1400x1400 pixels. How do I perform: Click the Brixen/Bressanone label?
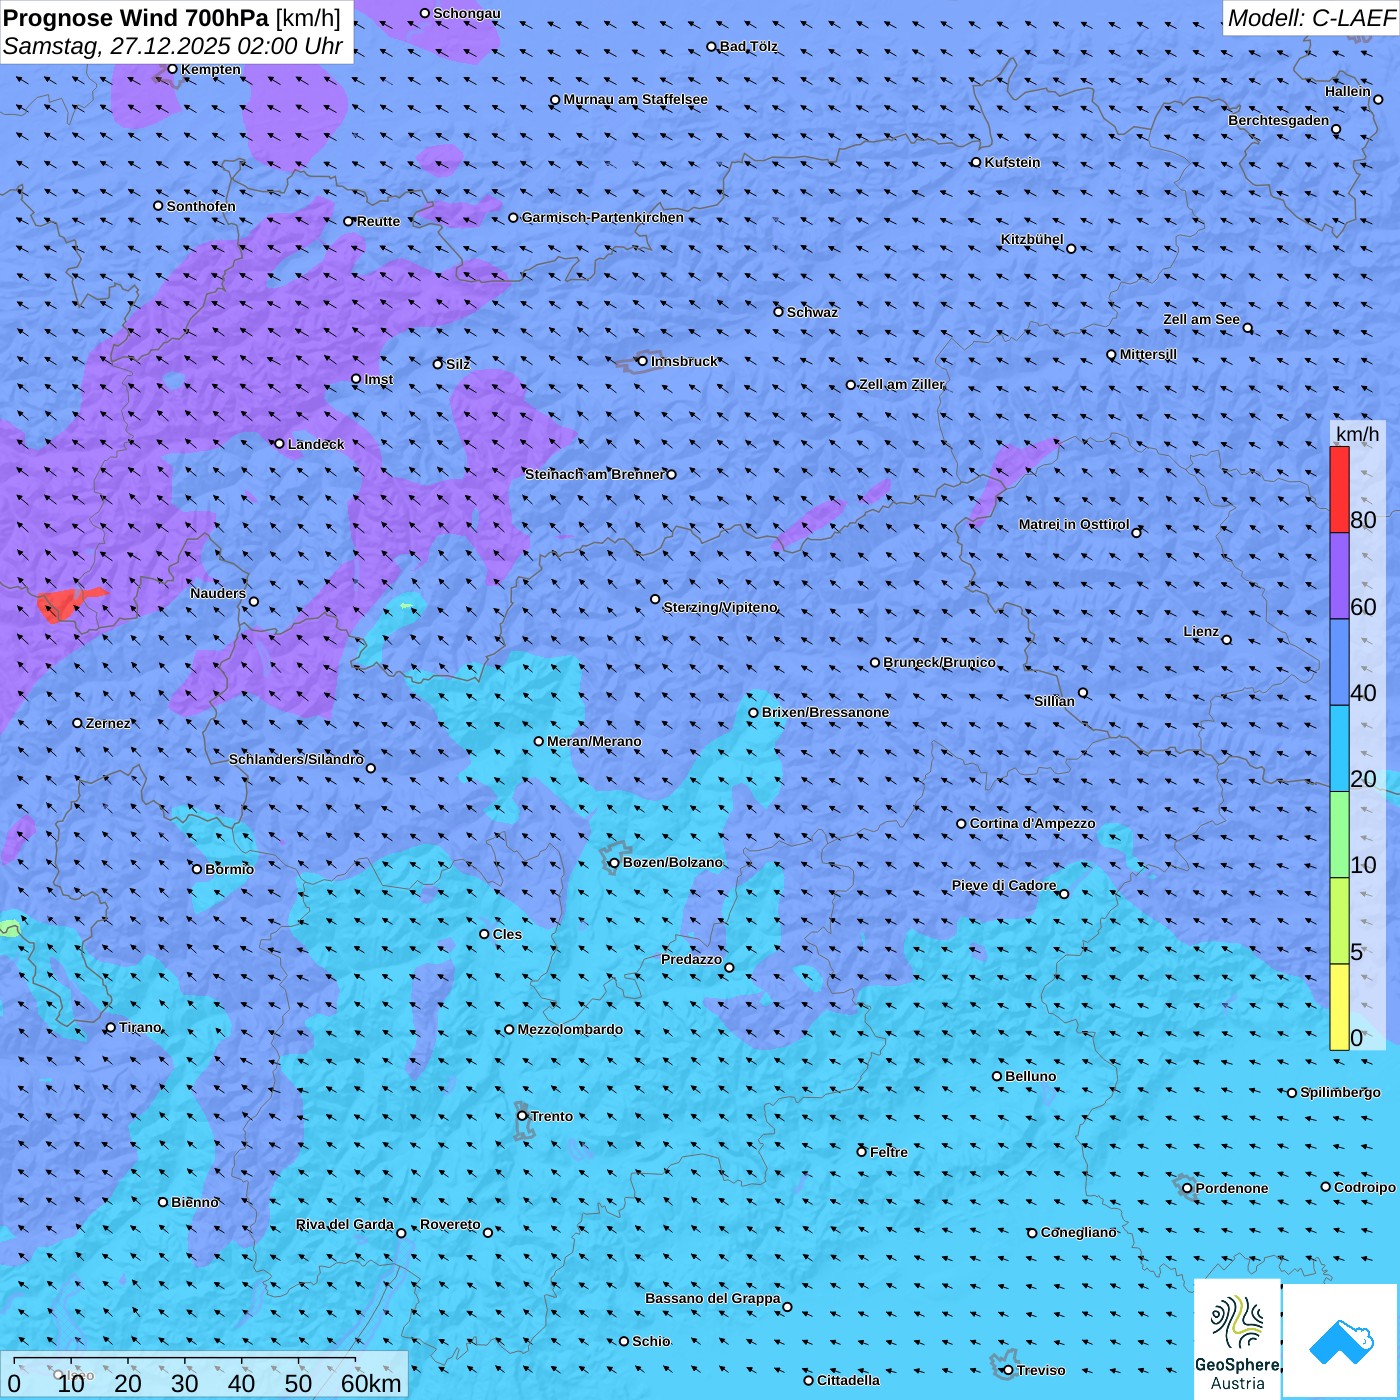(x=825, y=712)
